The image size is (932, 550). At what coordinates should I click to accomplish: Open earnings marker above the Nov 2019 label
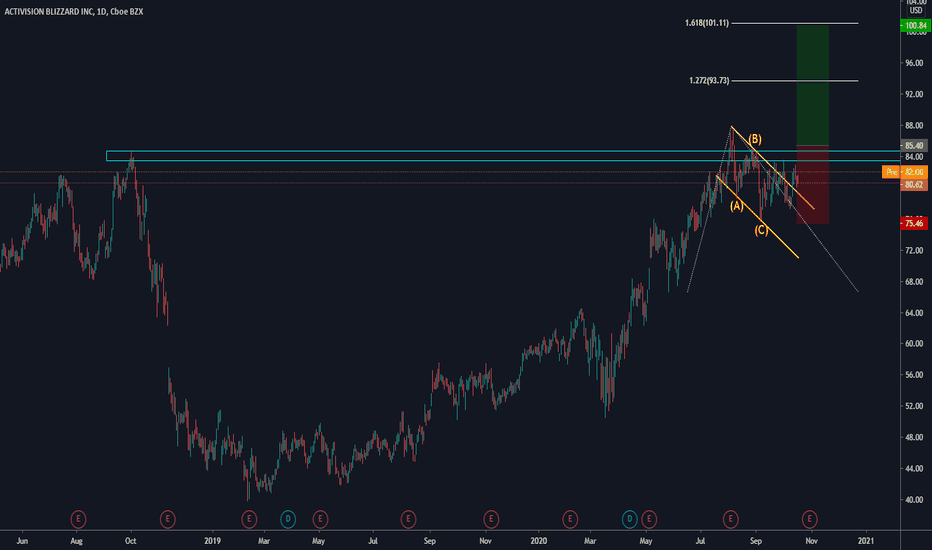[x=490, y=519]
